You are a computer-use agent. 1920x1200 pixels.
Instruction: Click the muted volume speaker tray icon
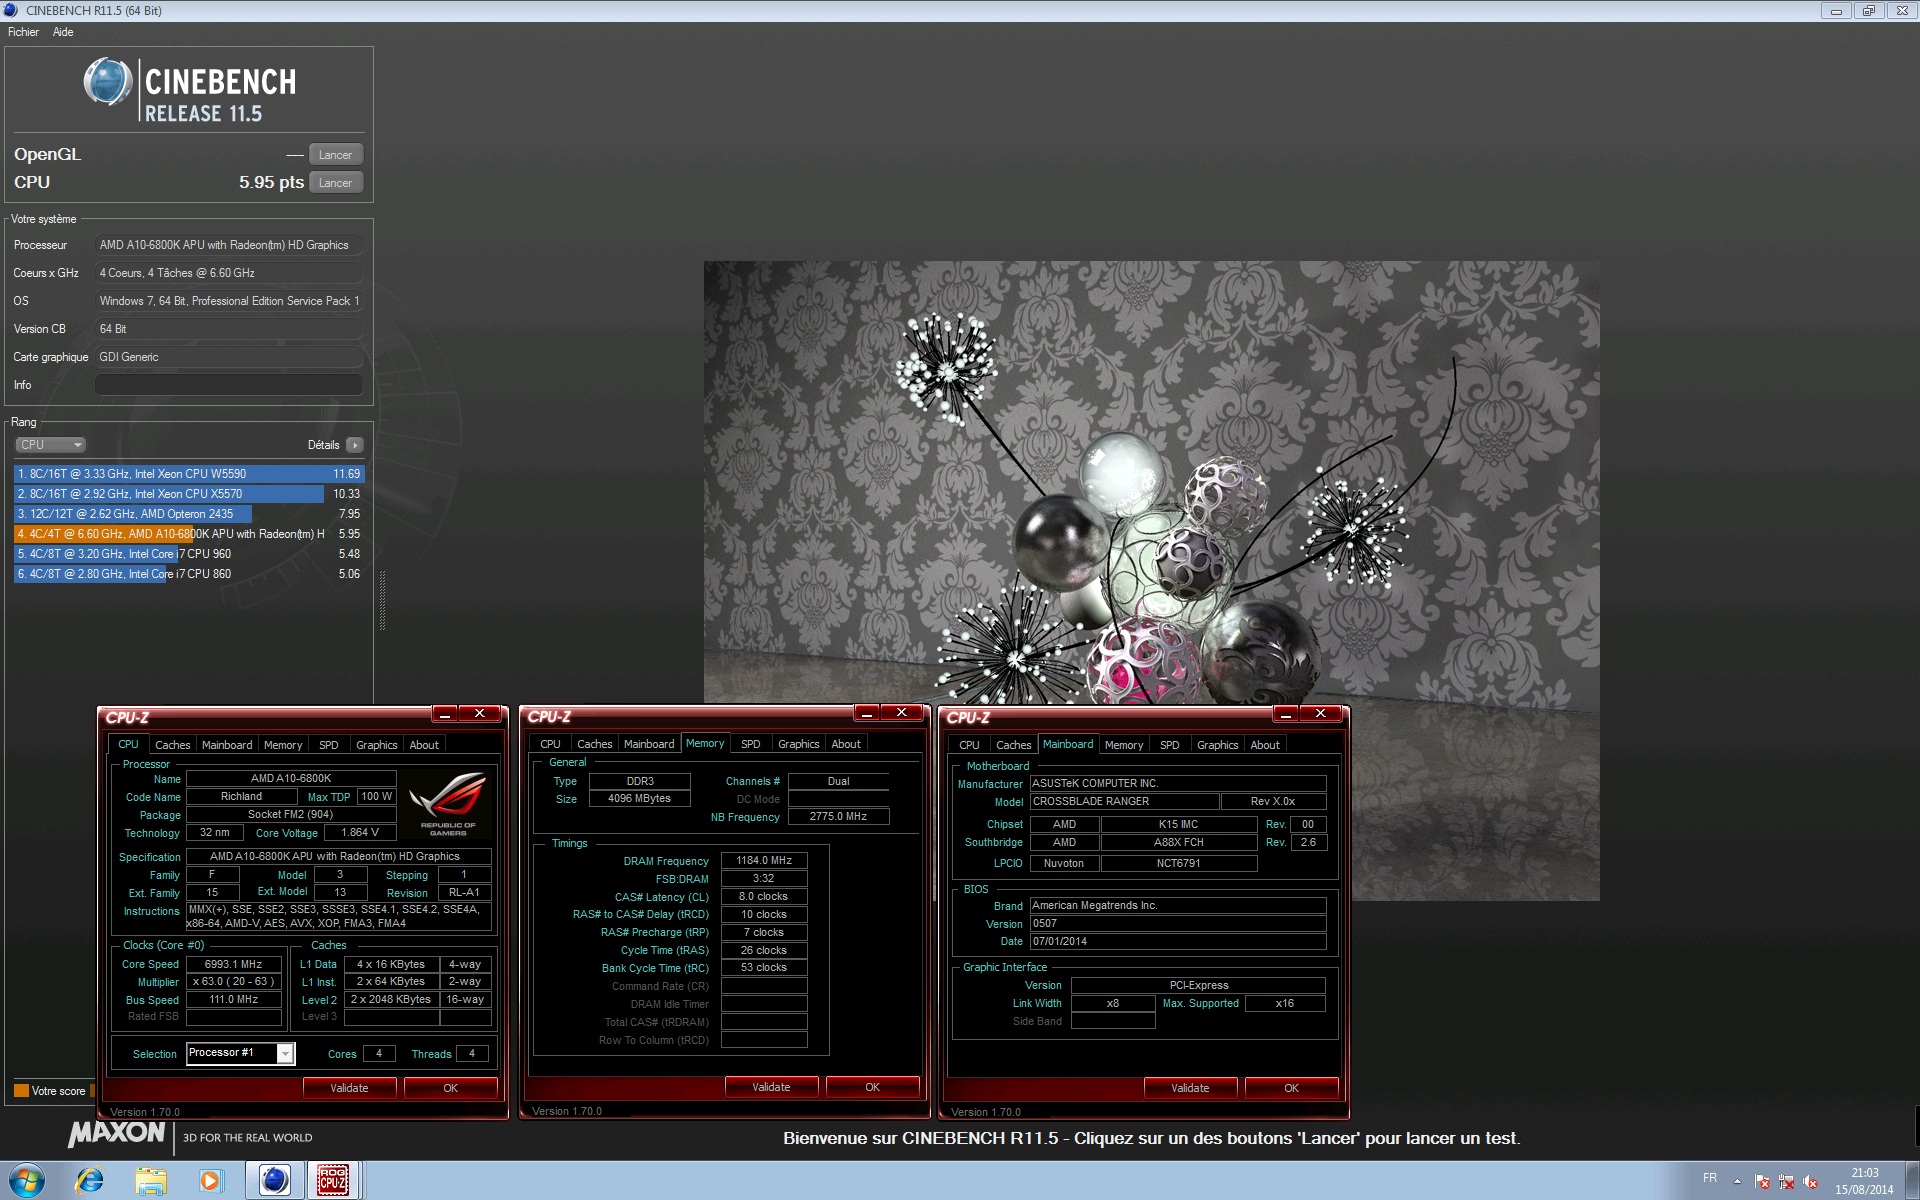pos(1810,1182)
